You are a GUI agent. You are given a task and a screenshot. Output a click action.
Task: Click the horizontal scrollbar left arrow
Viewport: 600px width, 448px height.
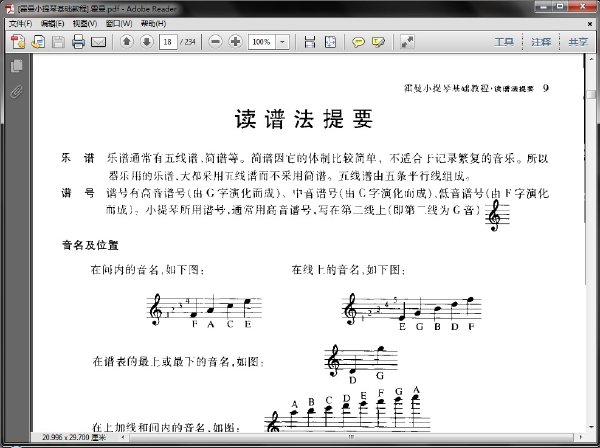[122, 437]
